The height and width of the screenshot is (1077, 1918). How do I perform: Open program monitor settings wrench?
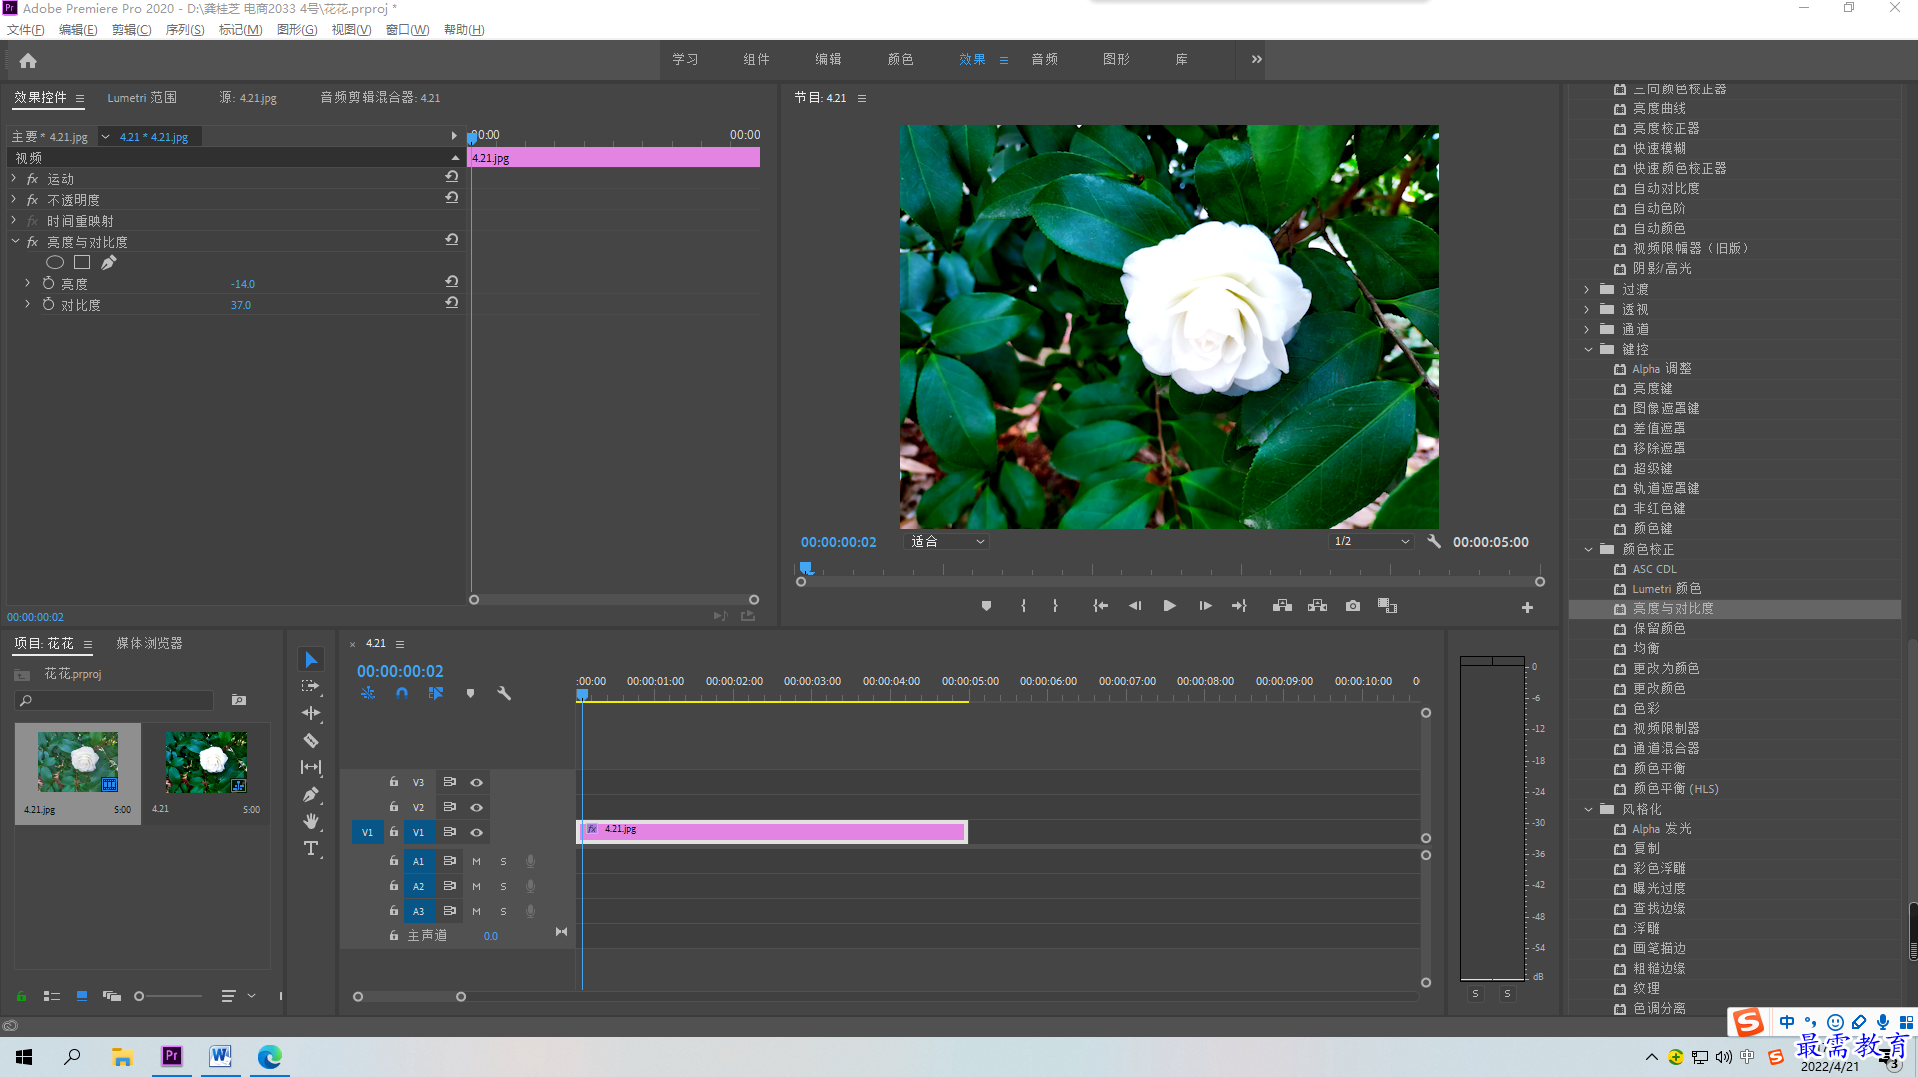[1434, 541]
